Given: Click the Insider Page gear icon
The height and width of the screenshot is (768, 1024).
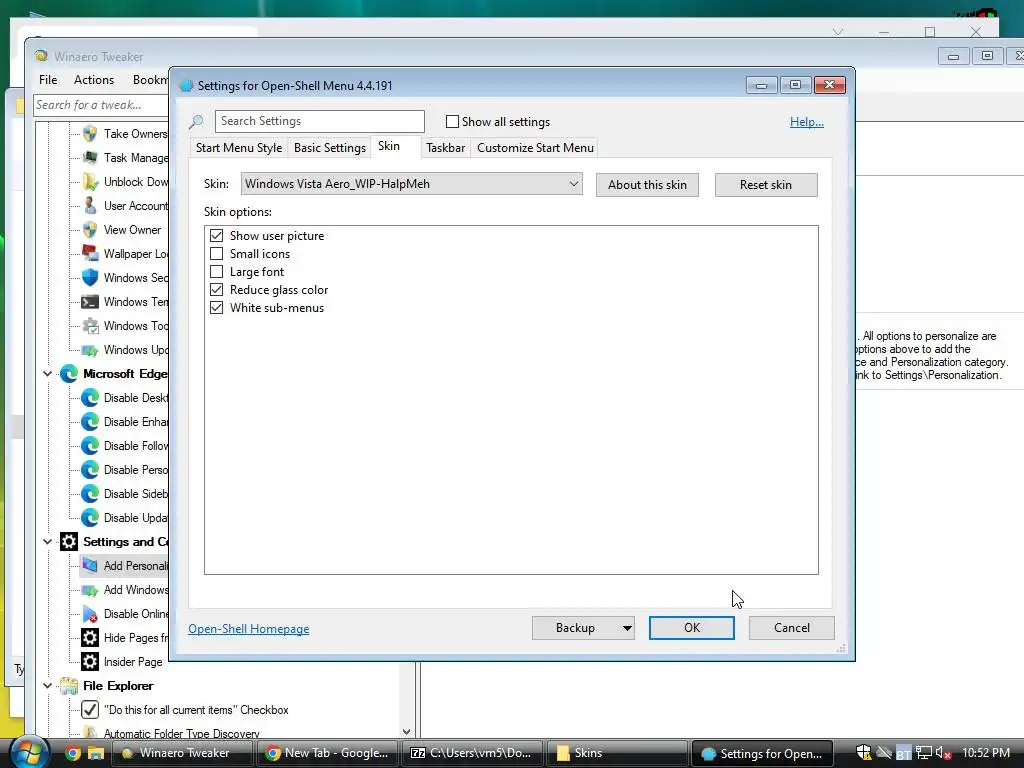Looking at the screenshot, I should click(x=90, y=662).
